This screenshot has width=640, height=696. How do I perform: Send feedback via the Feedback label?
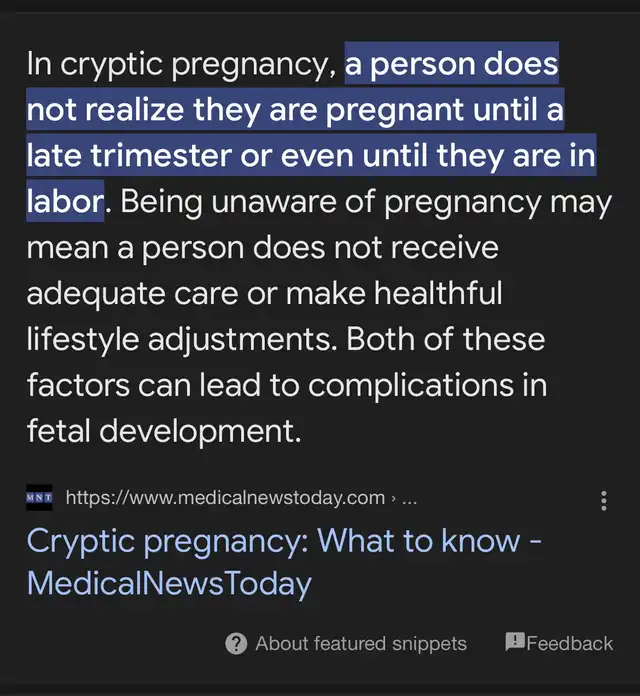point(570,643)
